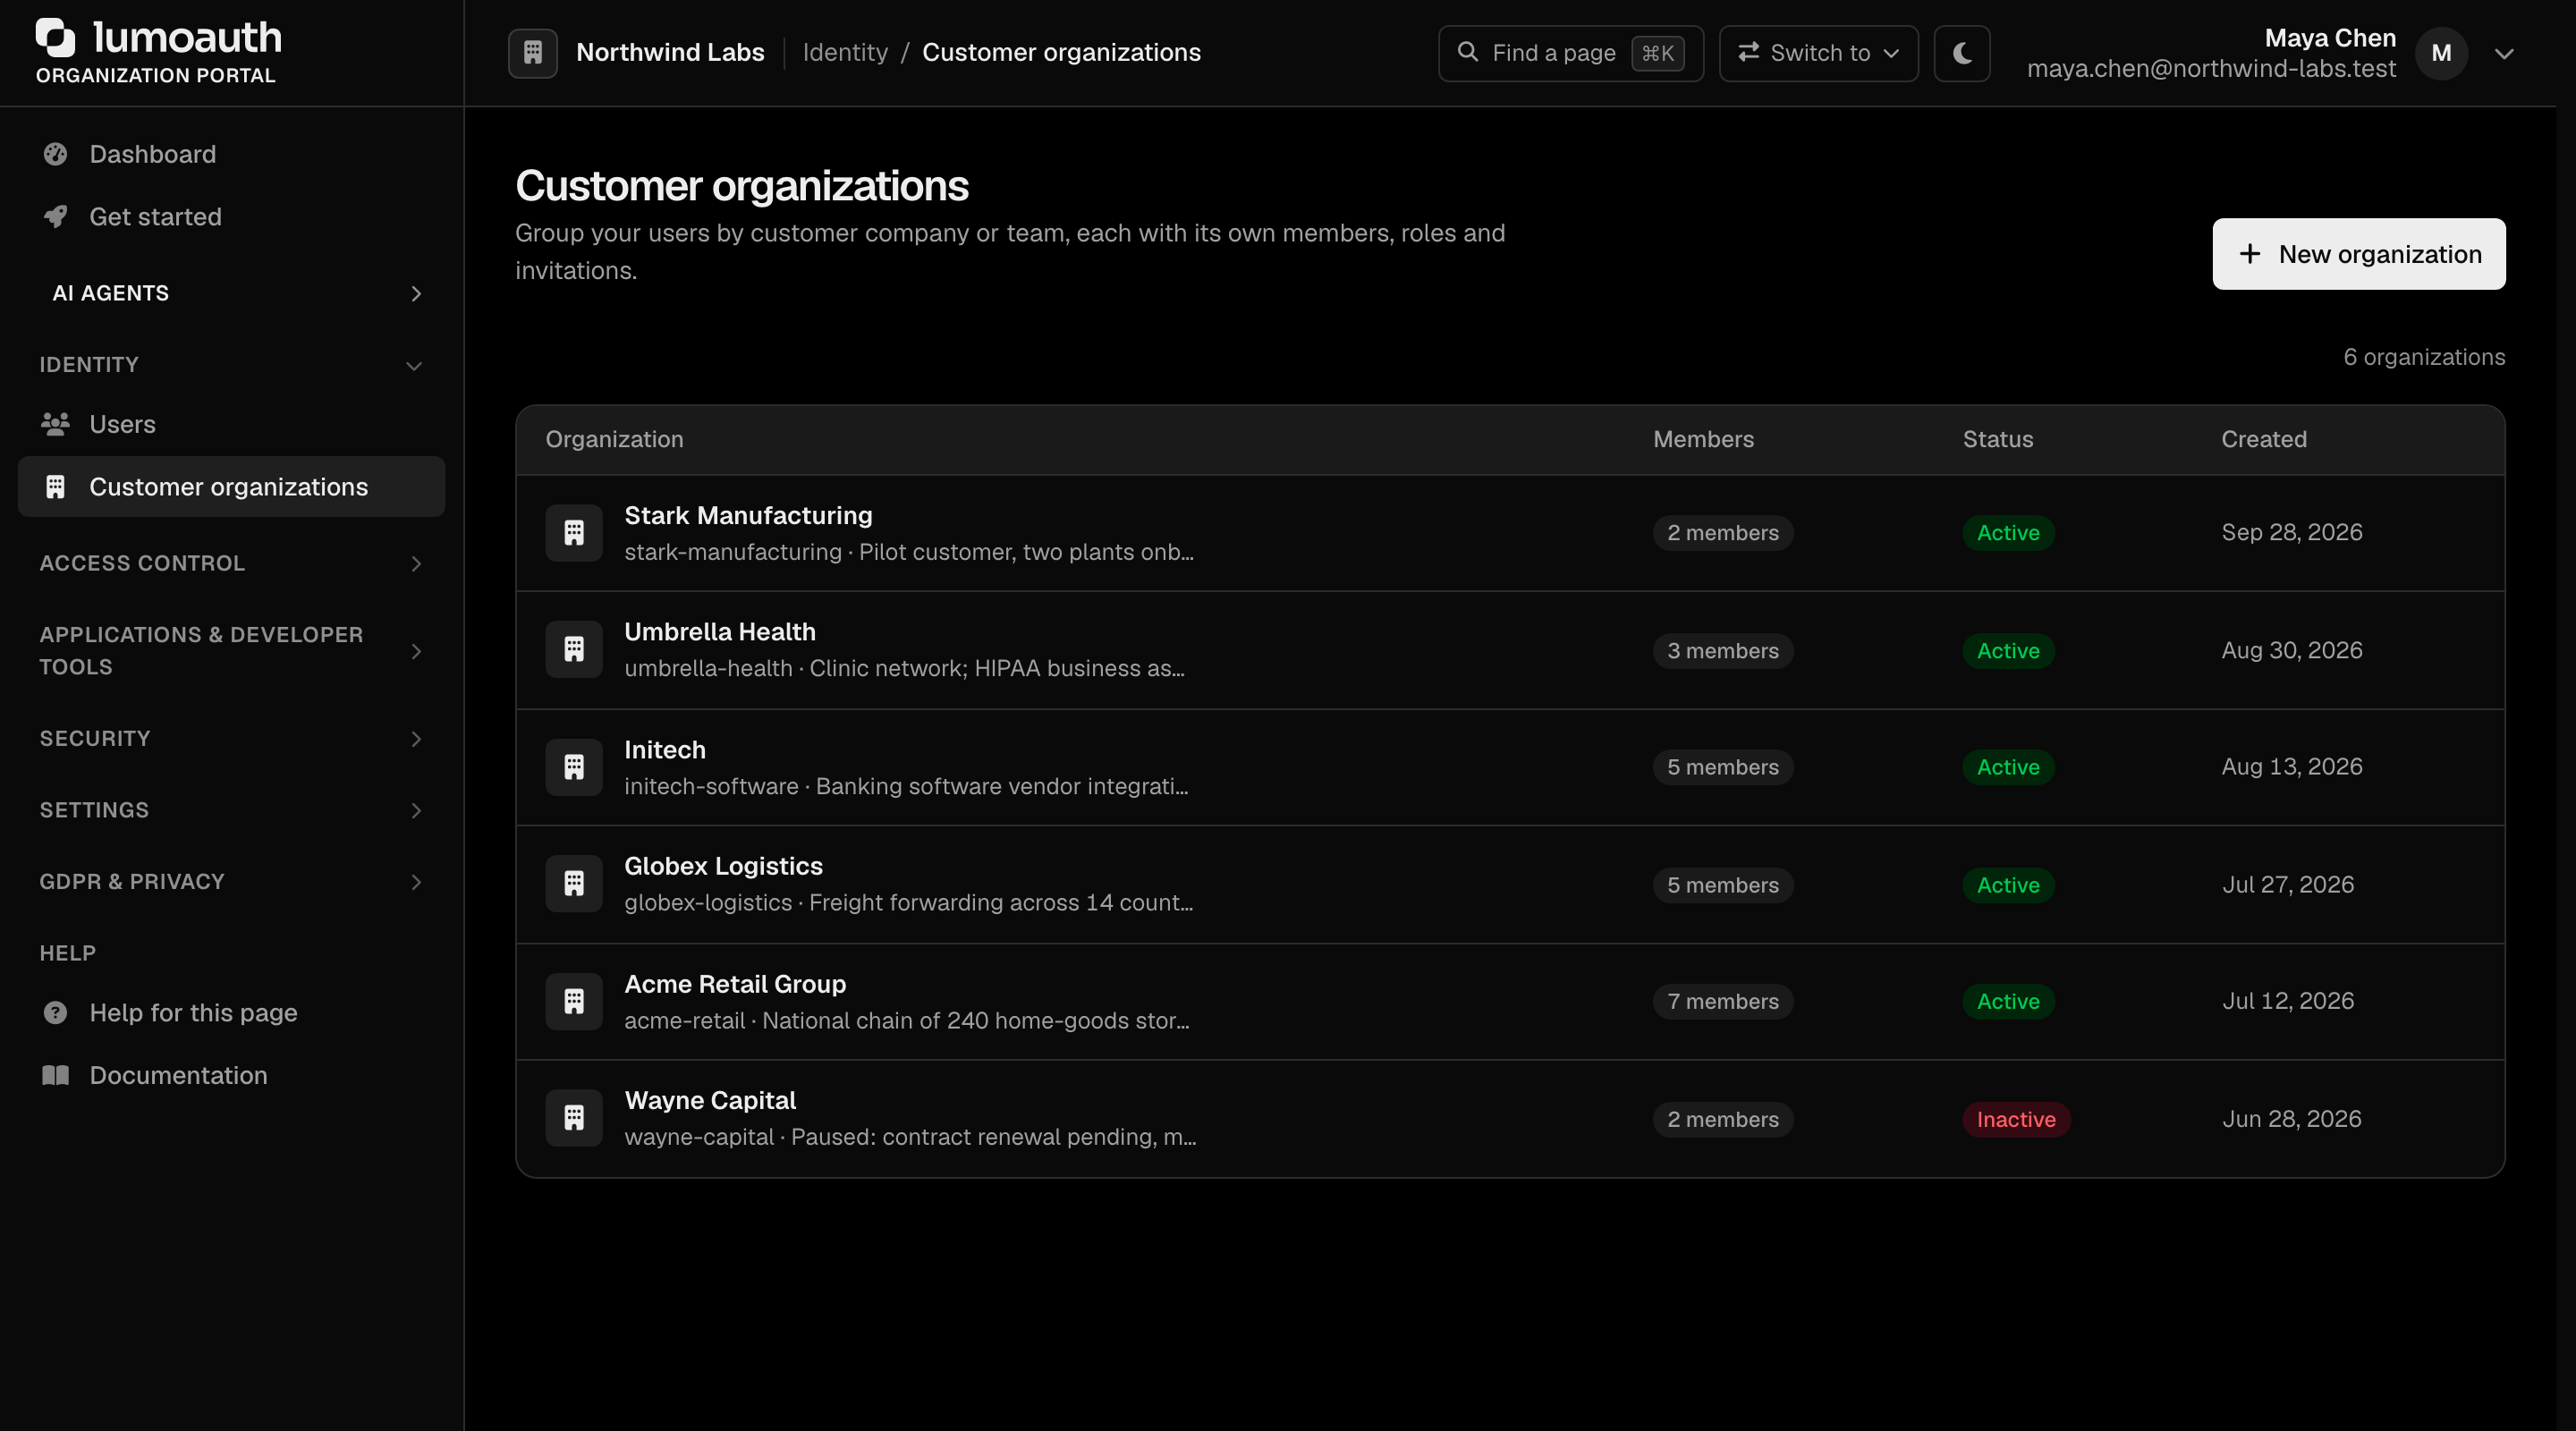
Task: Click the Created column header
Action: 2264,439
